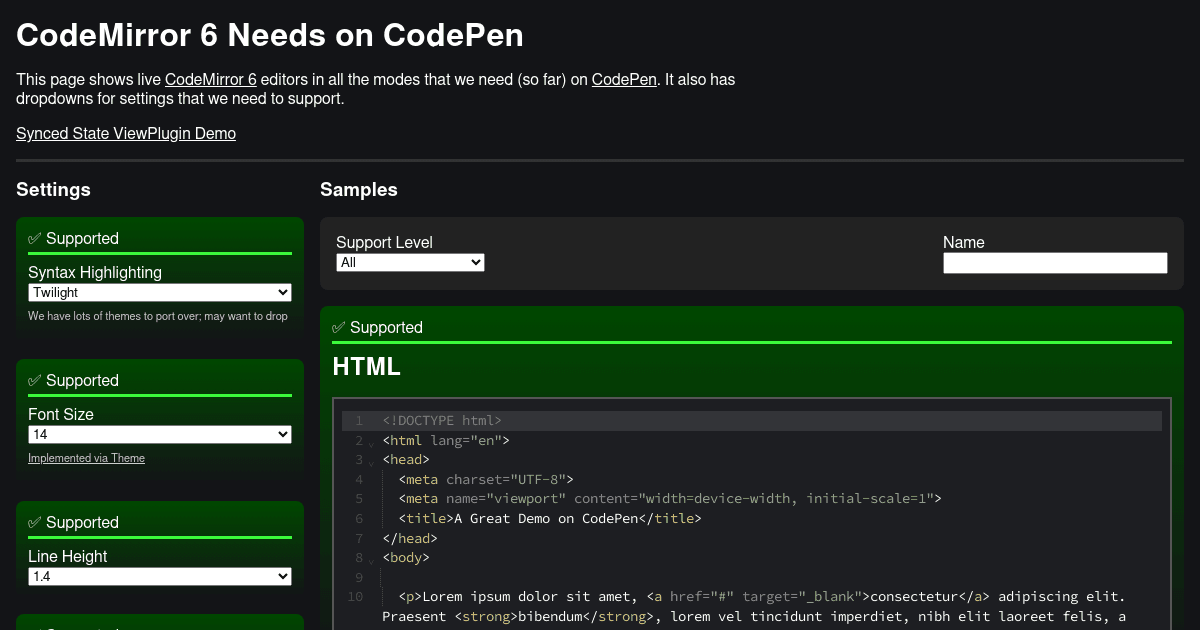Viewport: 1200px width, 630px height.
Task: Click the checkmark icon beside Syntax Highlighting's Supported label
Action: (35, 238)
